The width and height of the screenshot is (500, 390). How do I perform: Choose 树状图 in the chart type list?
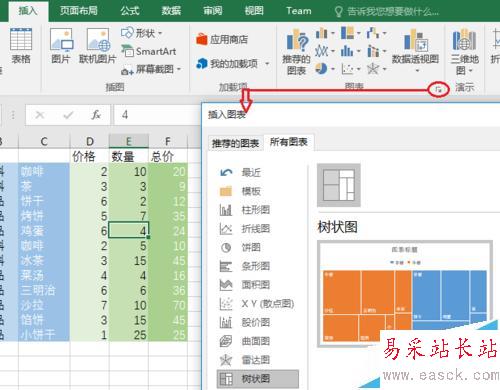coord(257,379)
